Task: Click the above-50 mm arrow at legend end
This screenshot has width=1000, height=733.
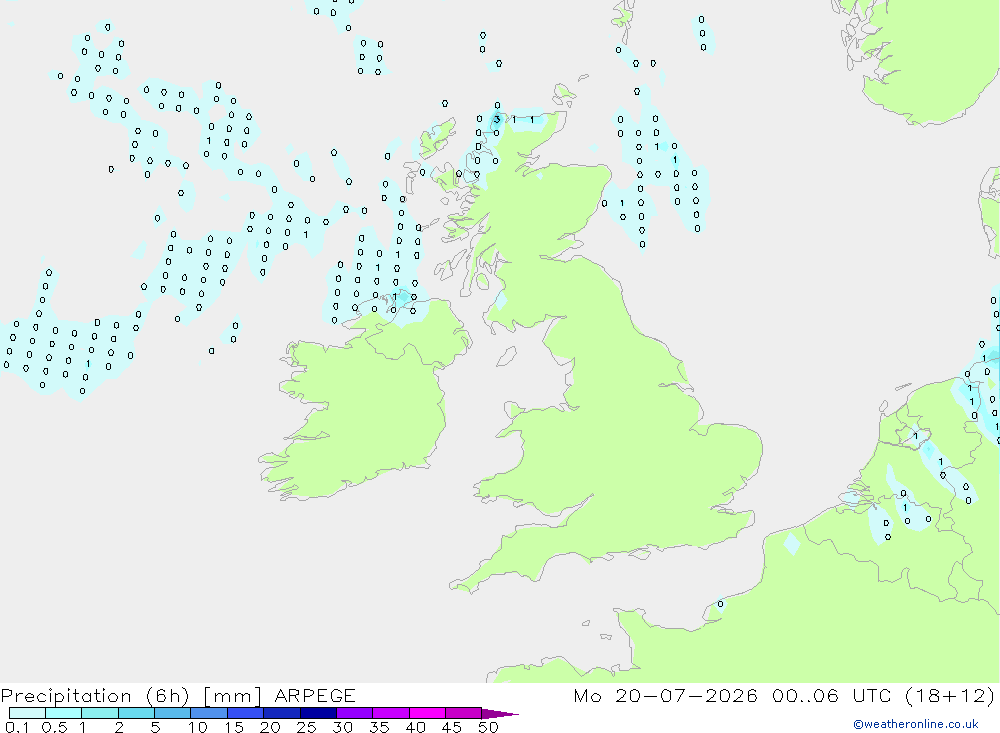Action: coord(500,713)
